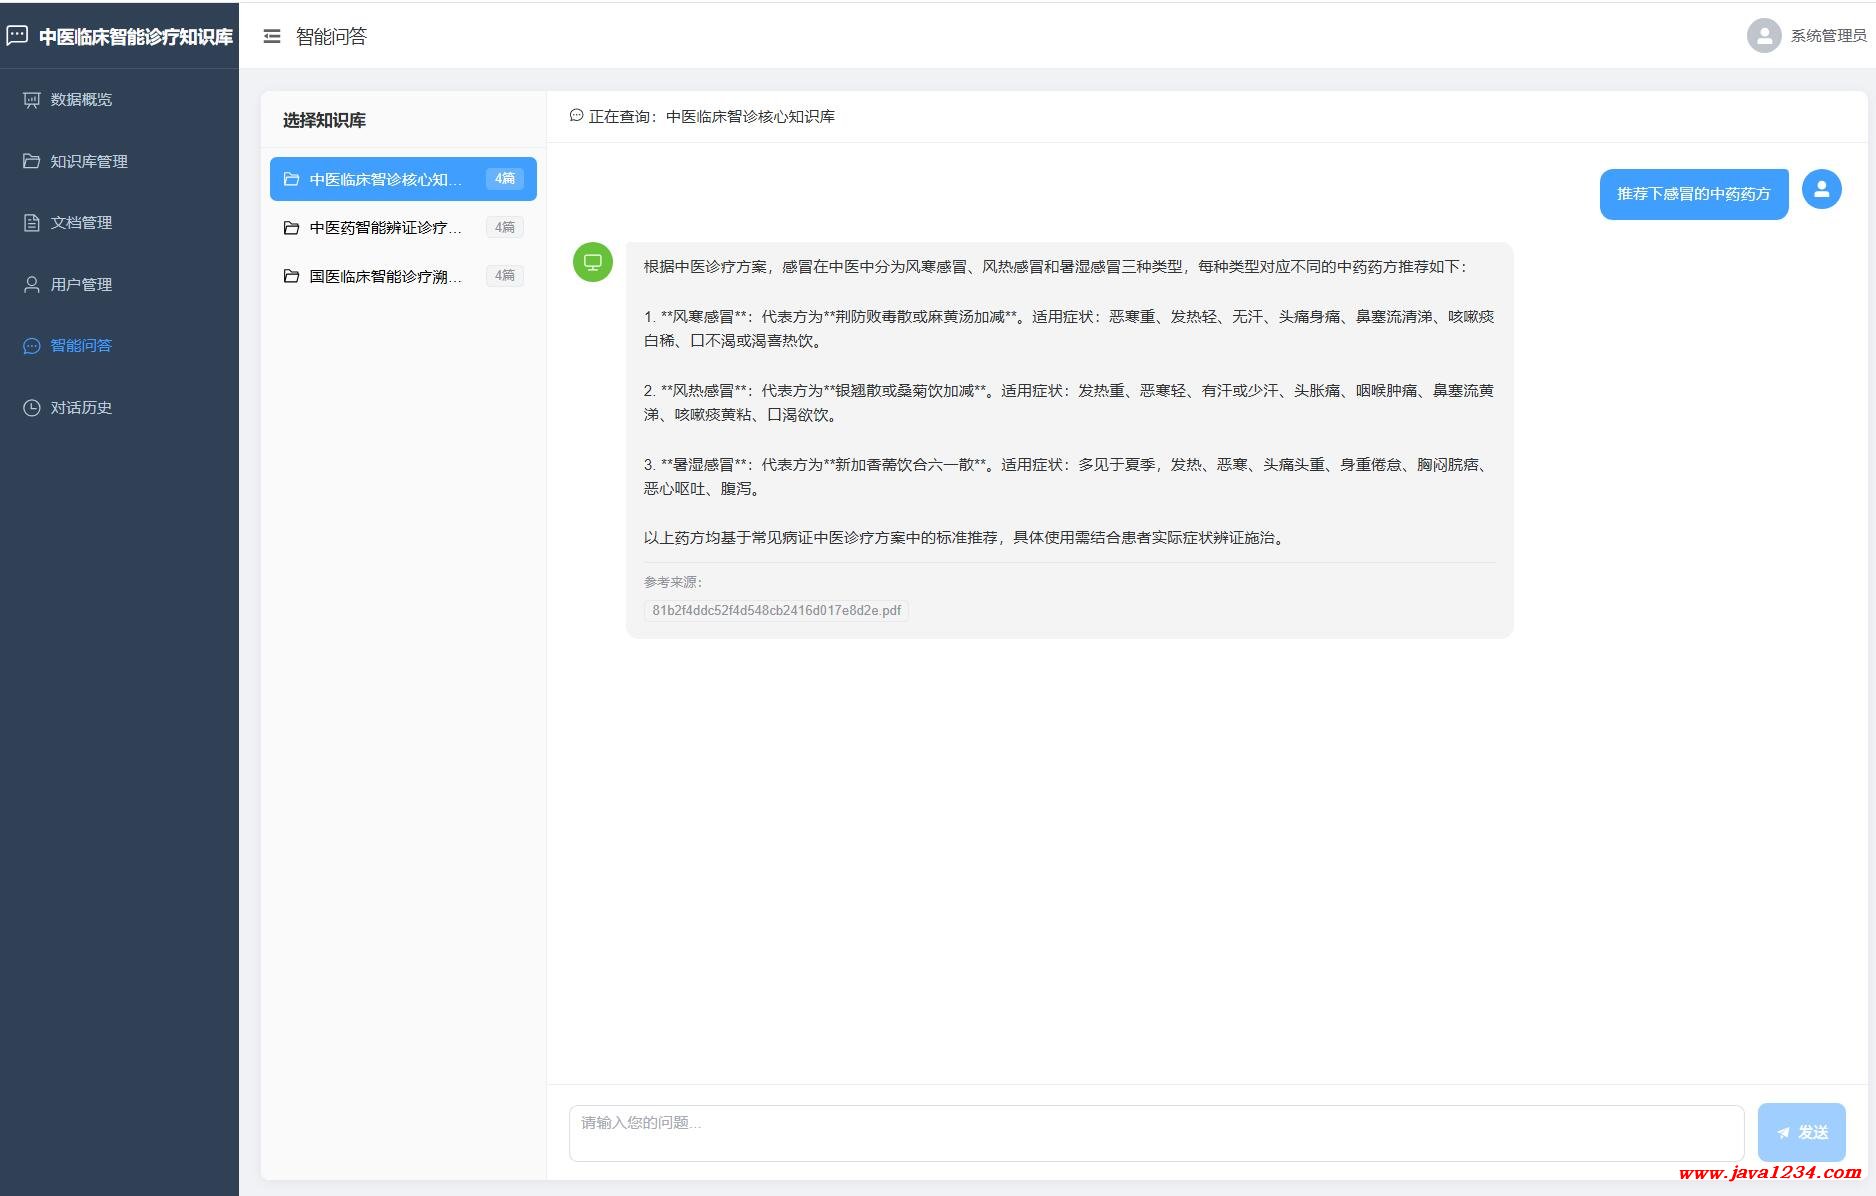This screenshot has width=1876, height=1196.
Task: Click the blue user avatar in chat
Action: tap(1821, 189)
